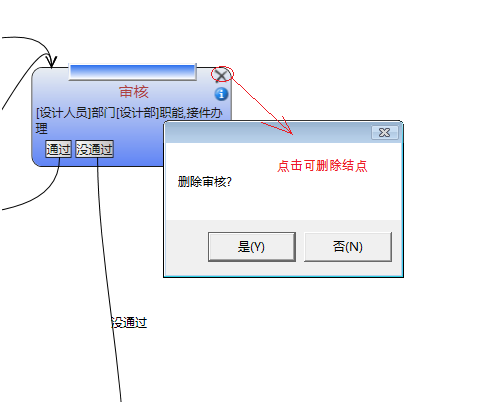494x404 pixels.
Task: Click 否(N) to cancel deletion
Action: coord(348,247)
